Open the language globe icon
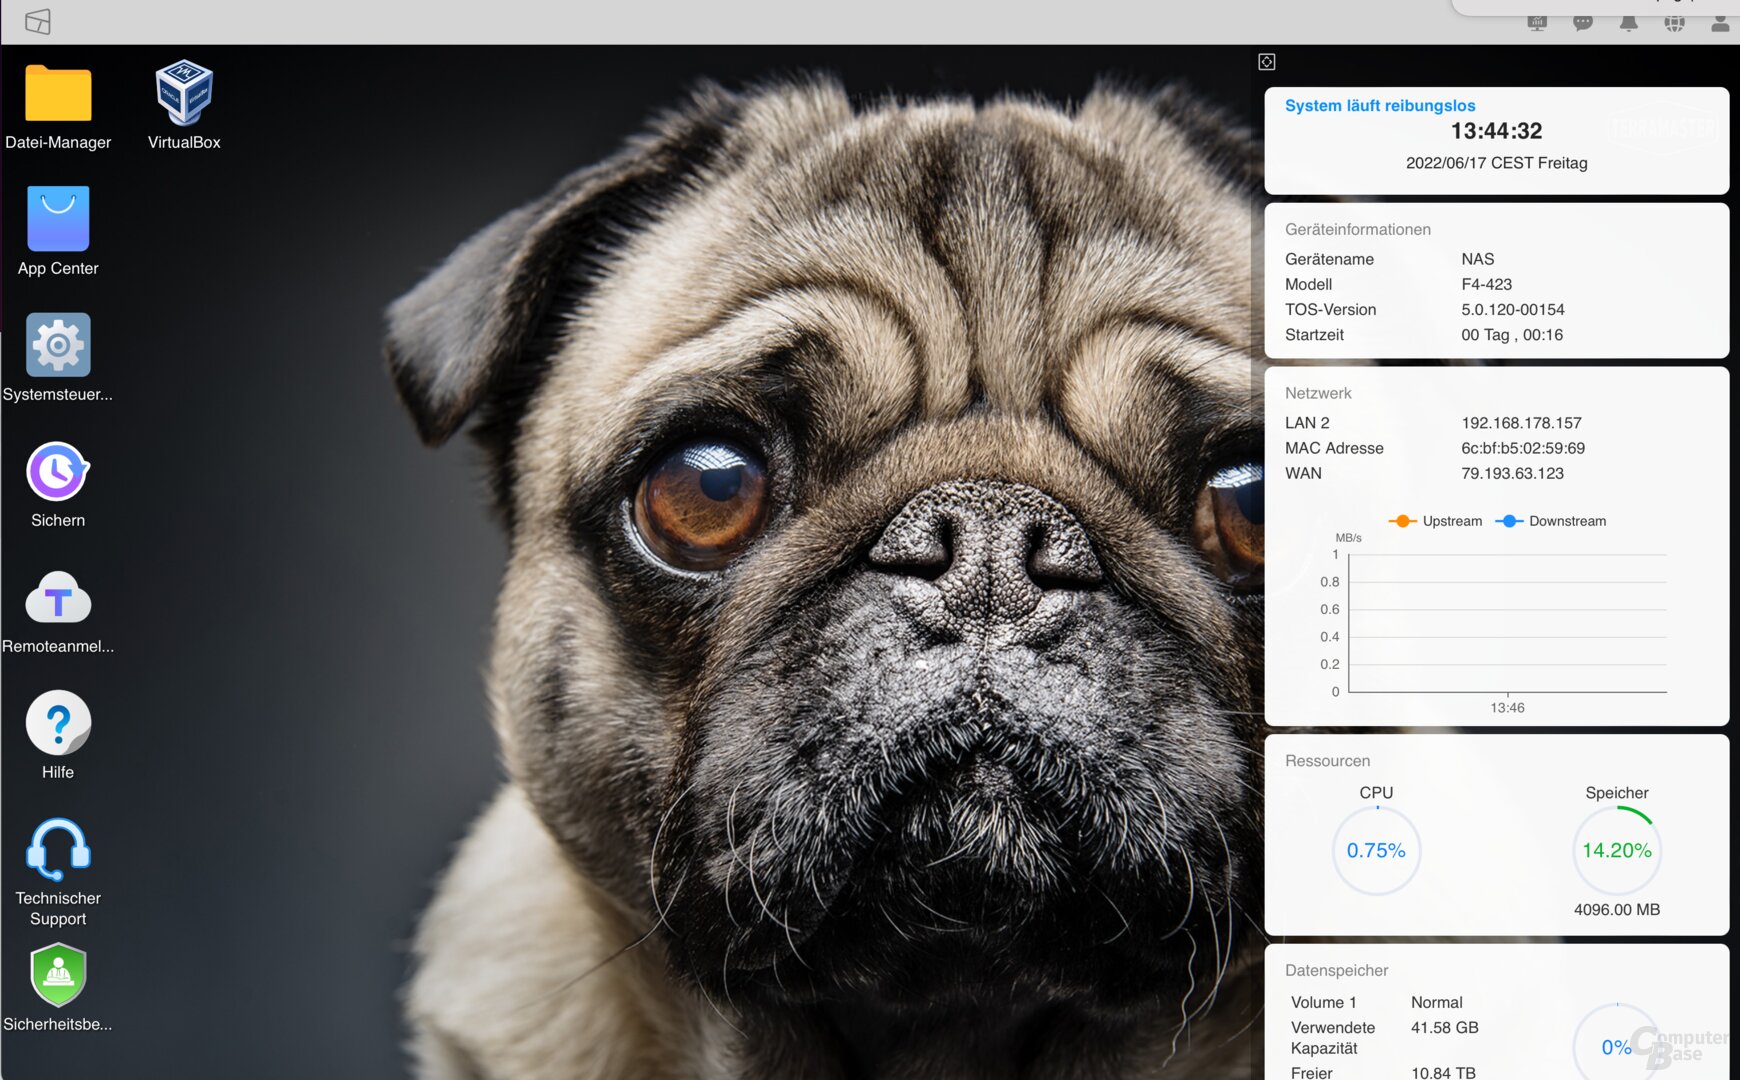1740x1080 pixels. coord(1674,22)
